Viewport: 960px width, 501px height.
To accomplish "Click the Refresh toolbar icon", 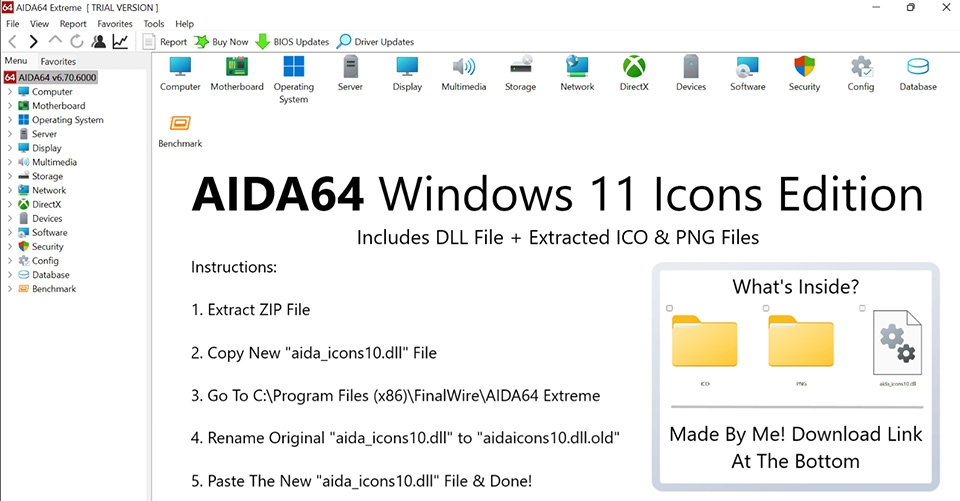I will click(x=77, y=42).
